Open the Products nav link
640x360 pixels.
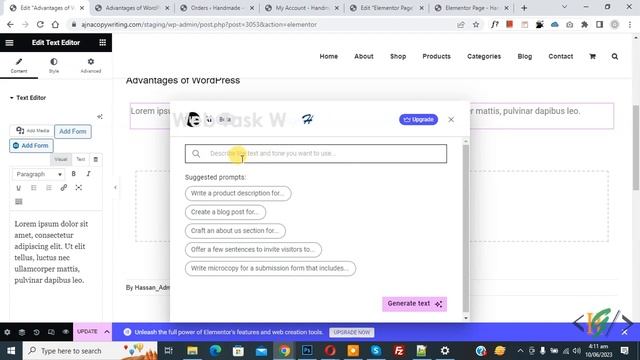[x=436, y=56]
